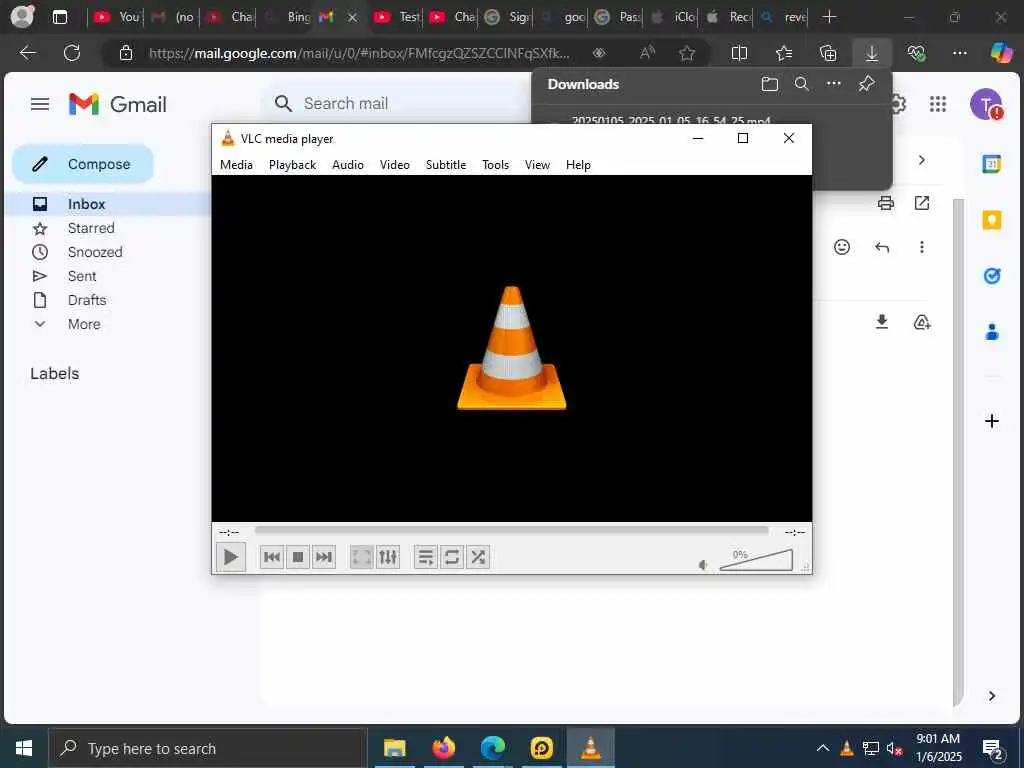Toggle Gmail main menu hamburger

[40, 104]
